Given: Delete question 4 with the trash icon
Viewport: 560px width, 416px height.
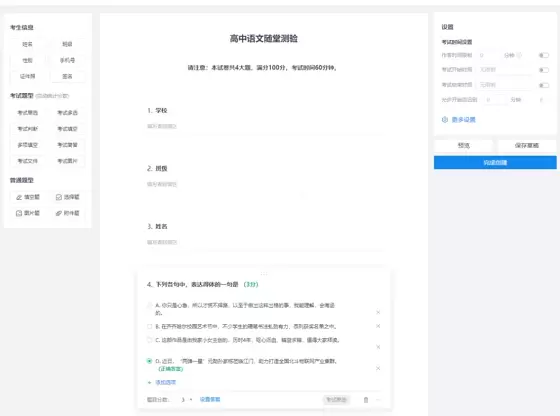Looking at the screenshot, I should click(x=366, y=400).
